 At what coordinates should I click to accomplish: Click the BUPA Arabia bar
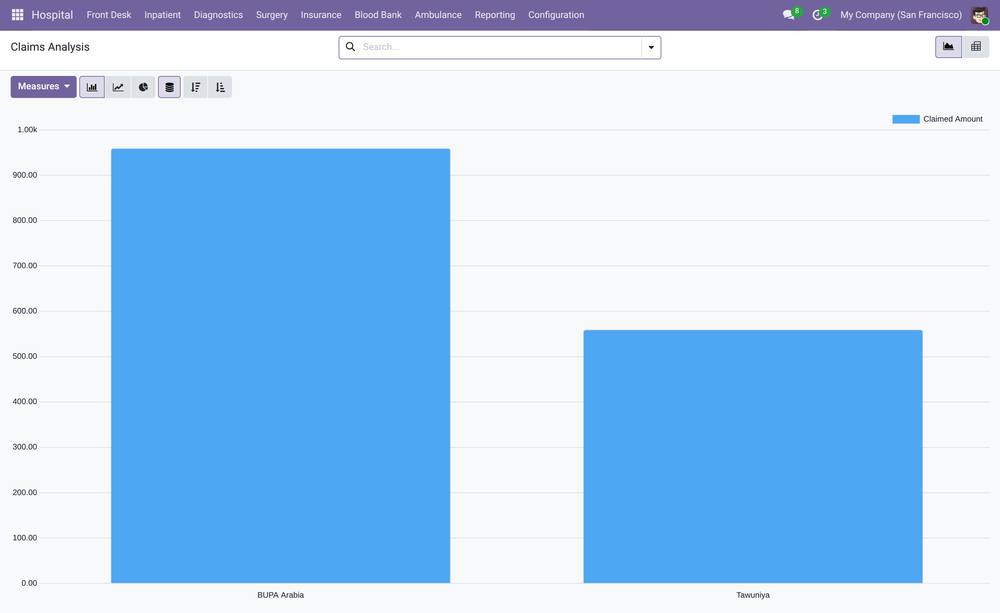[281, 366]
